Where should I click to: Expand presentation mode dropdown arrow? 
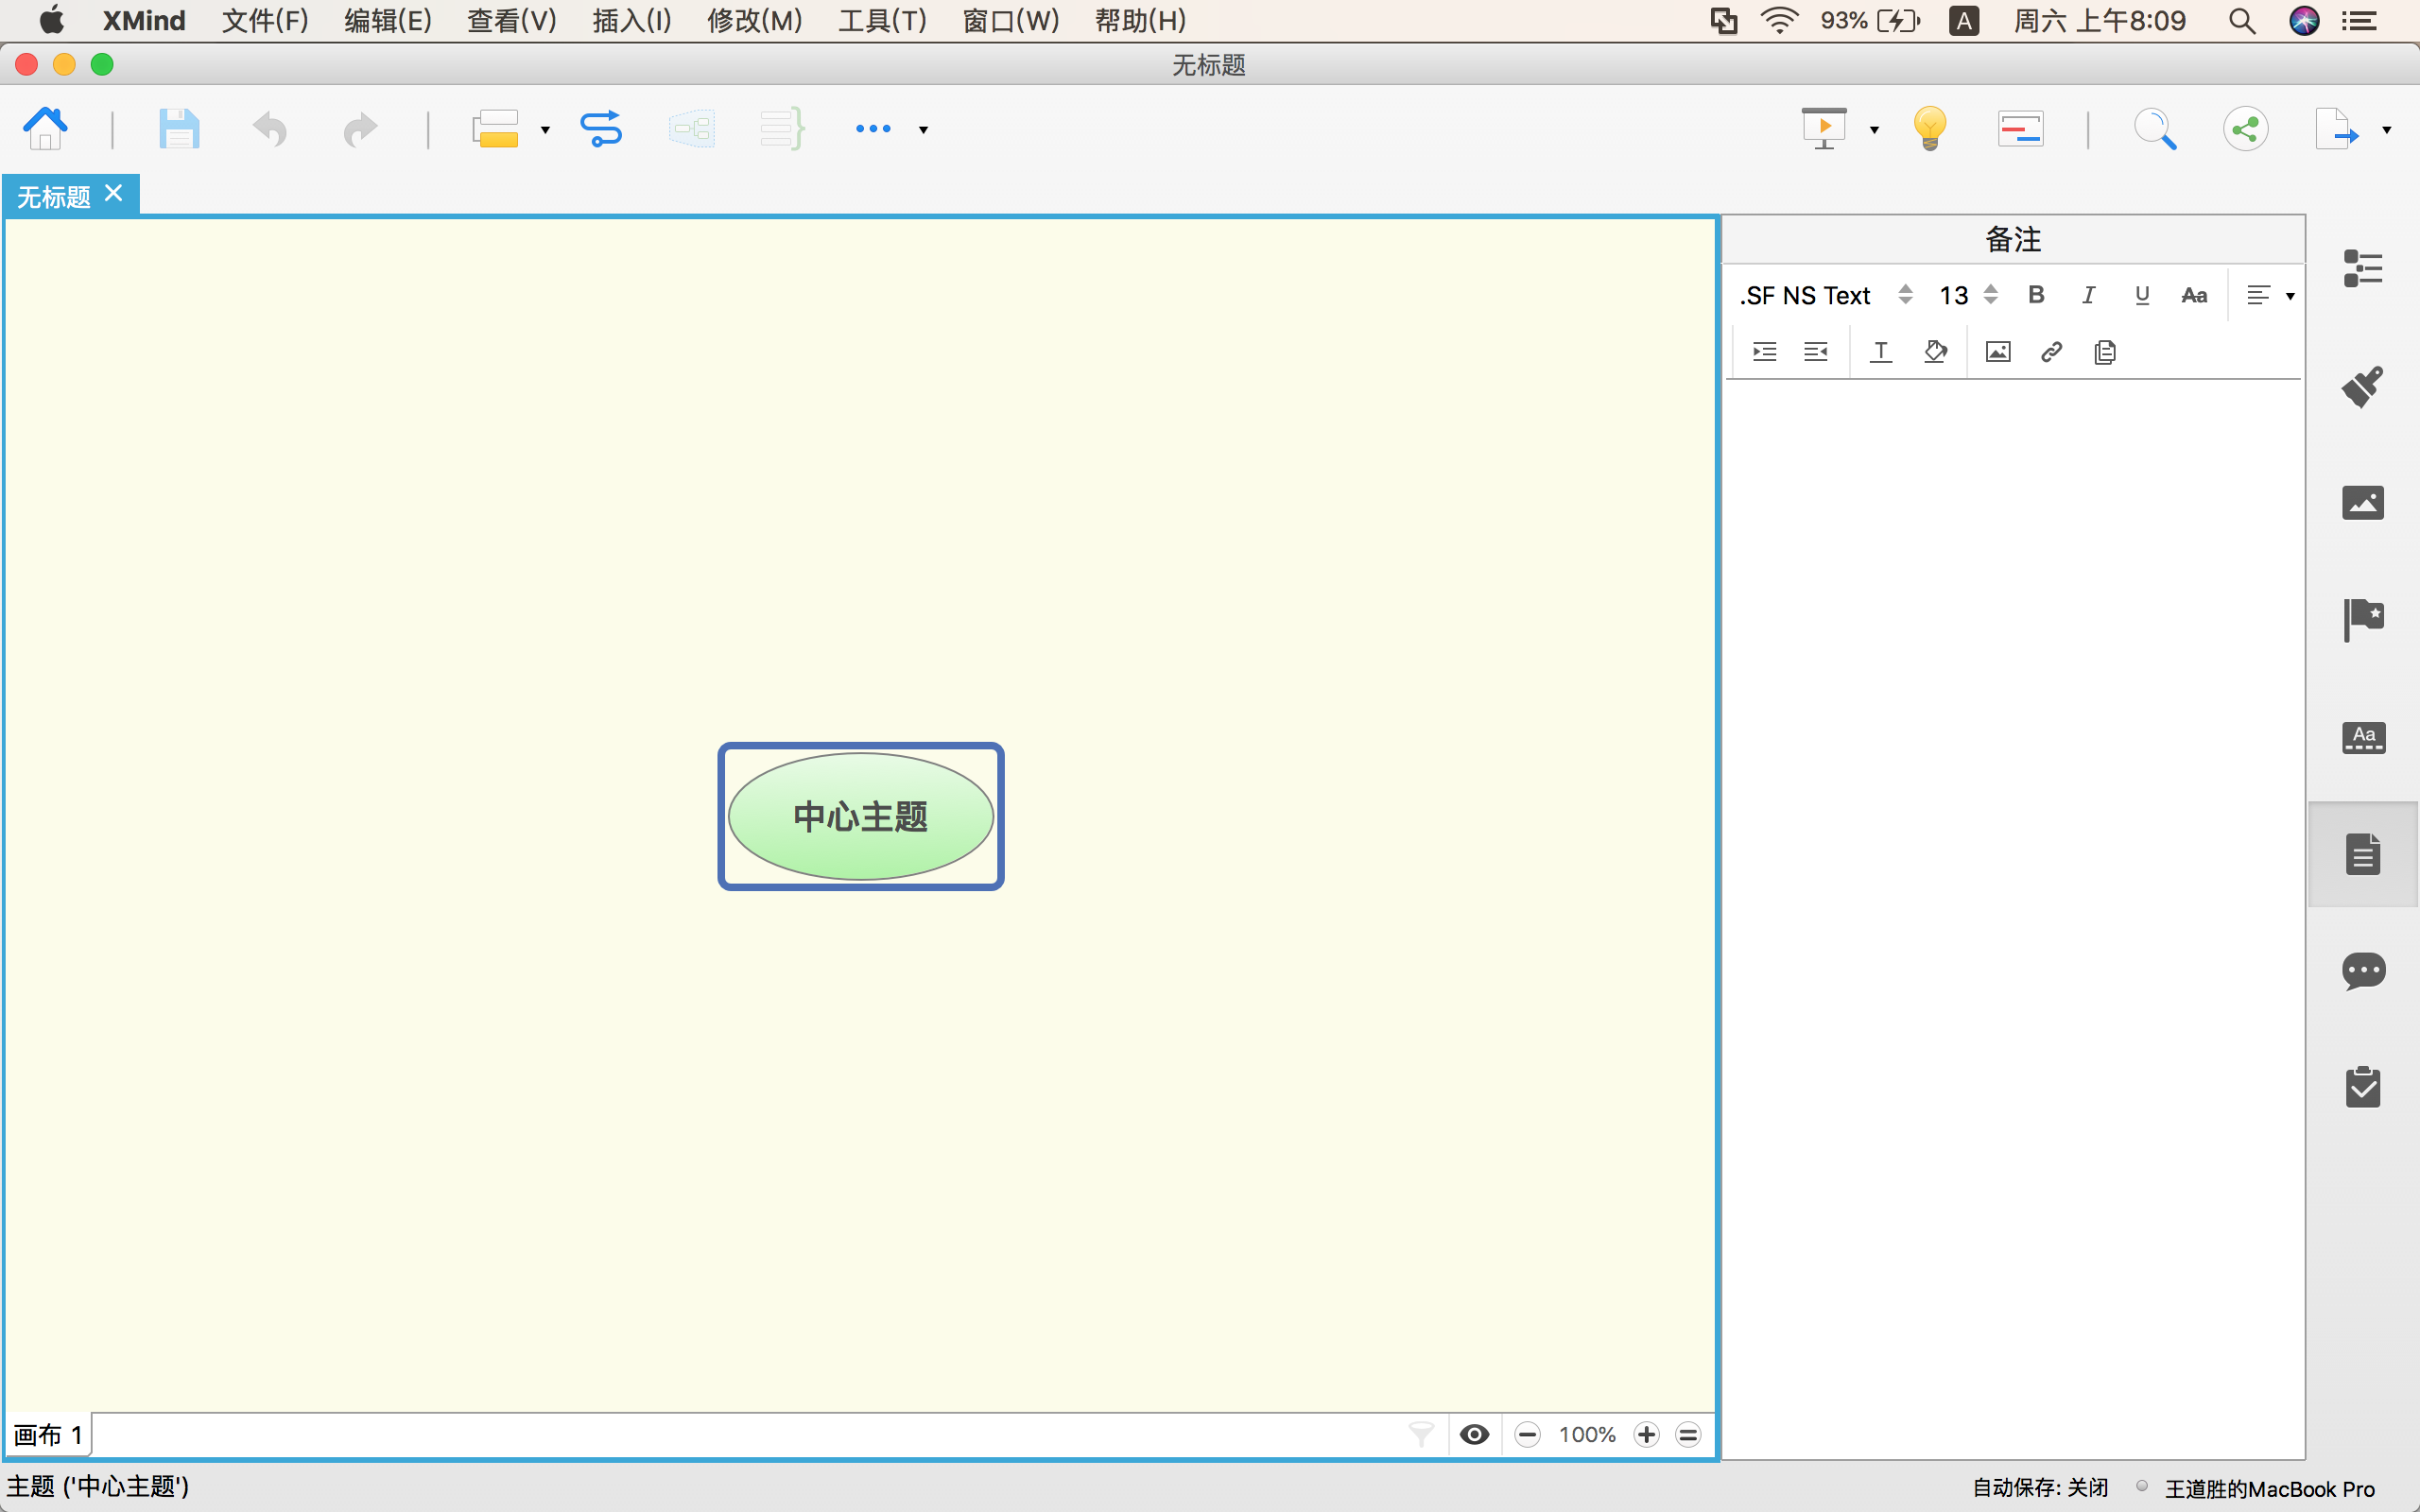click(1874, 130)
